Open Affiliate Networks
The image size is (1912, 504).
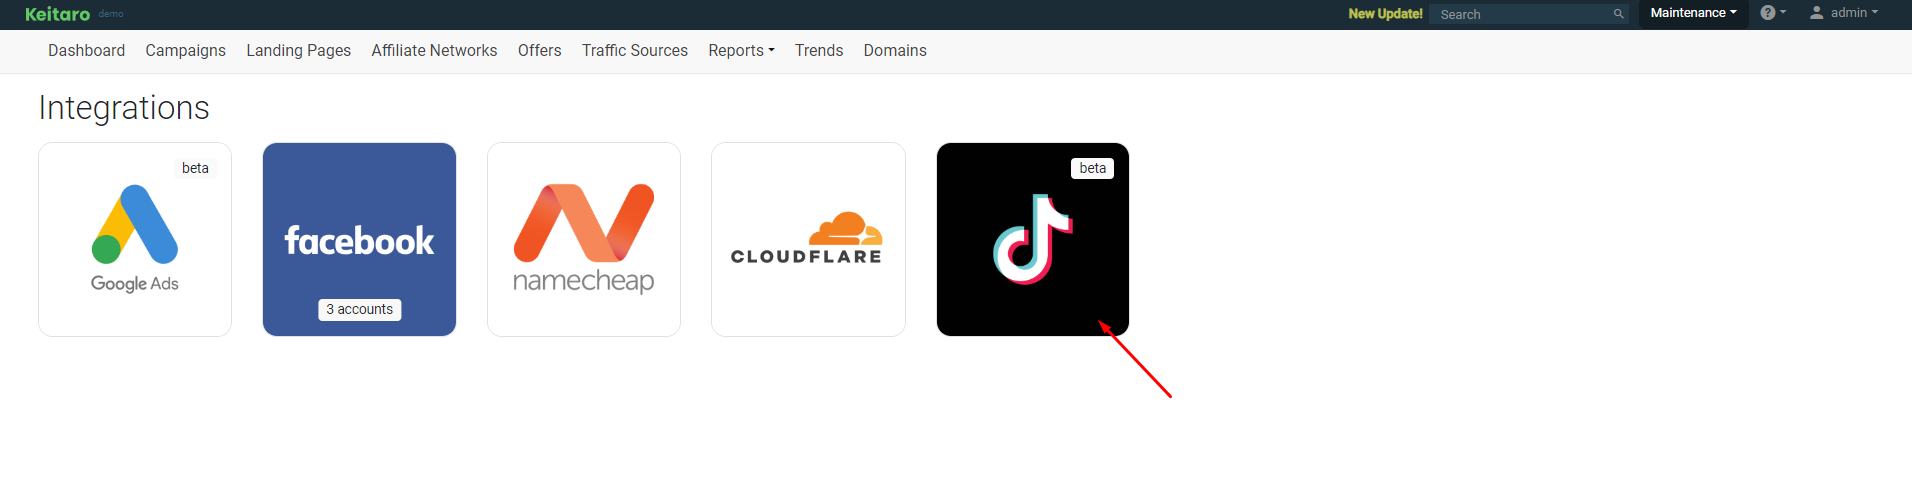point(434,50)
